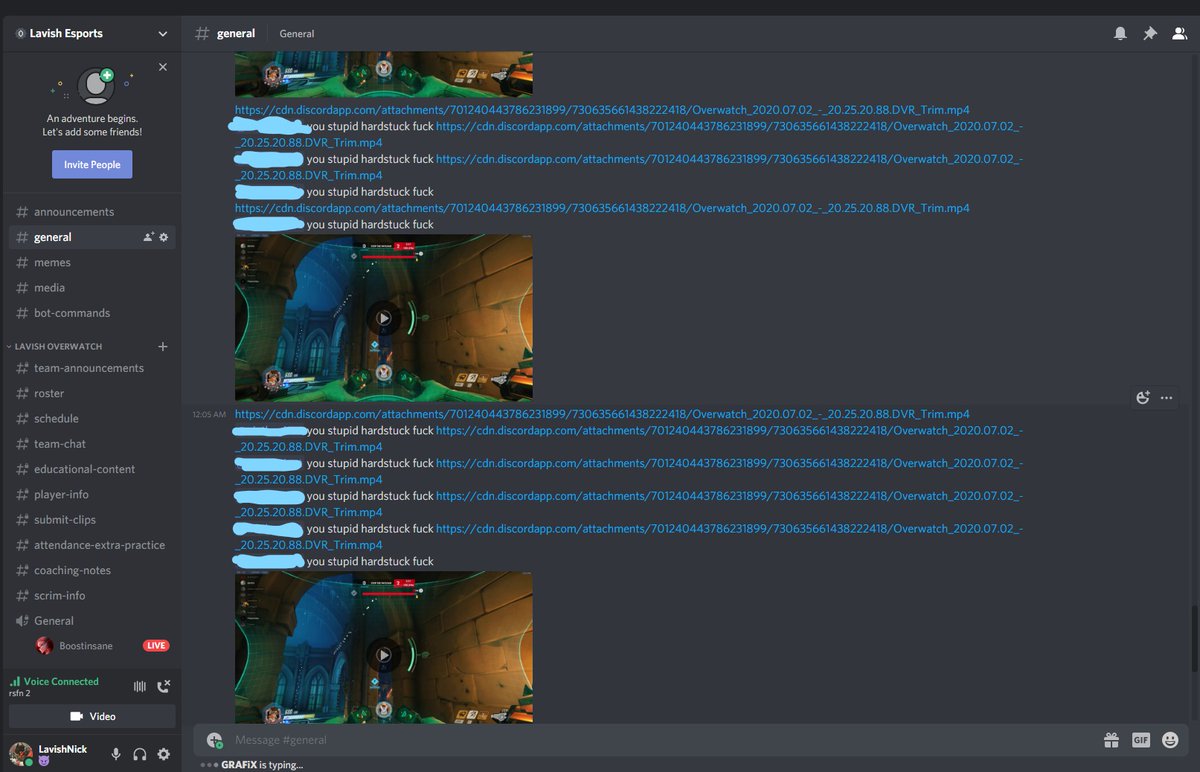Collapse LAVISH OVERWATCH category
1200x772 pixels.
coord(58,346)
